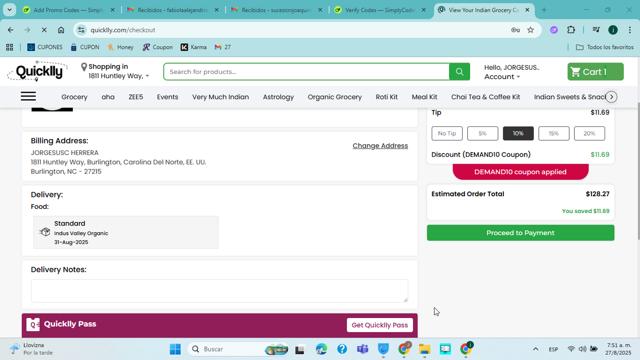Image resolution: width=640 pixels, height=360 pixels.
Task: Open the Events category
Action: pyautogui.click(x=167, y=97)
